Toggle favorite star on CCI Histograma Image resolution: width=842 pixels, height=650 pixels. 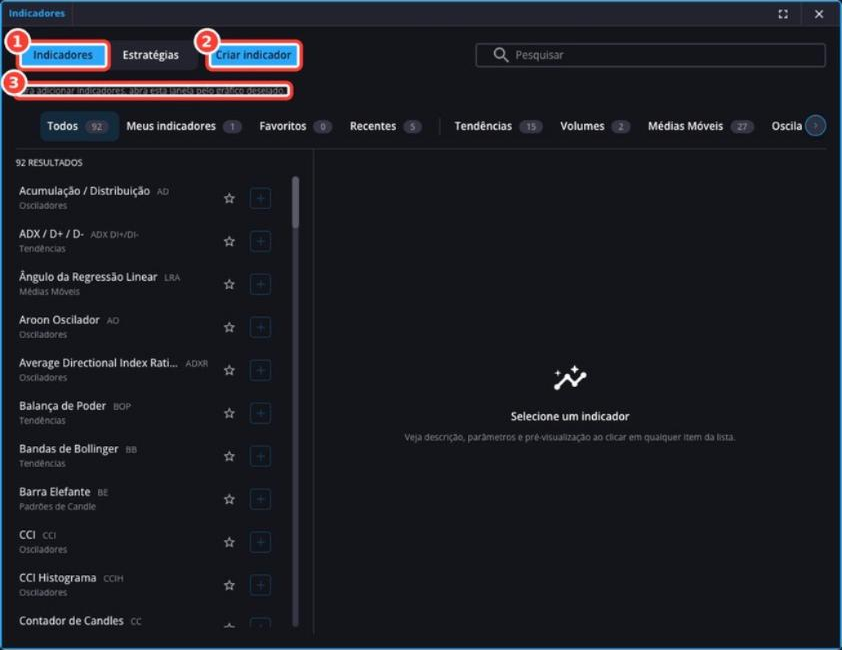(x=229, y=585)
